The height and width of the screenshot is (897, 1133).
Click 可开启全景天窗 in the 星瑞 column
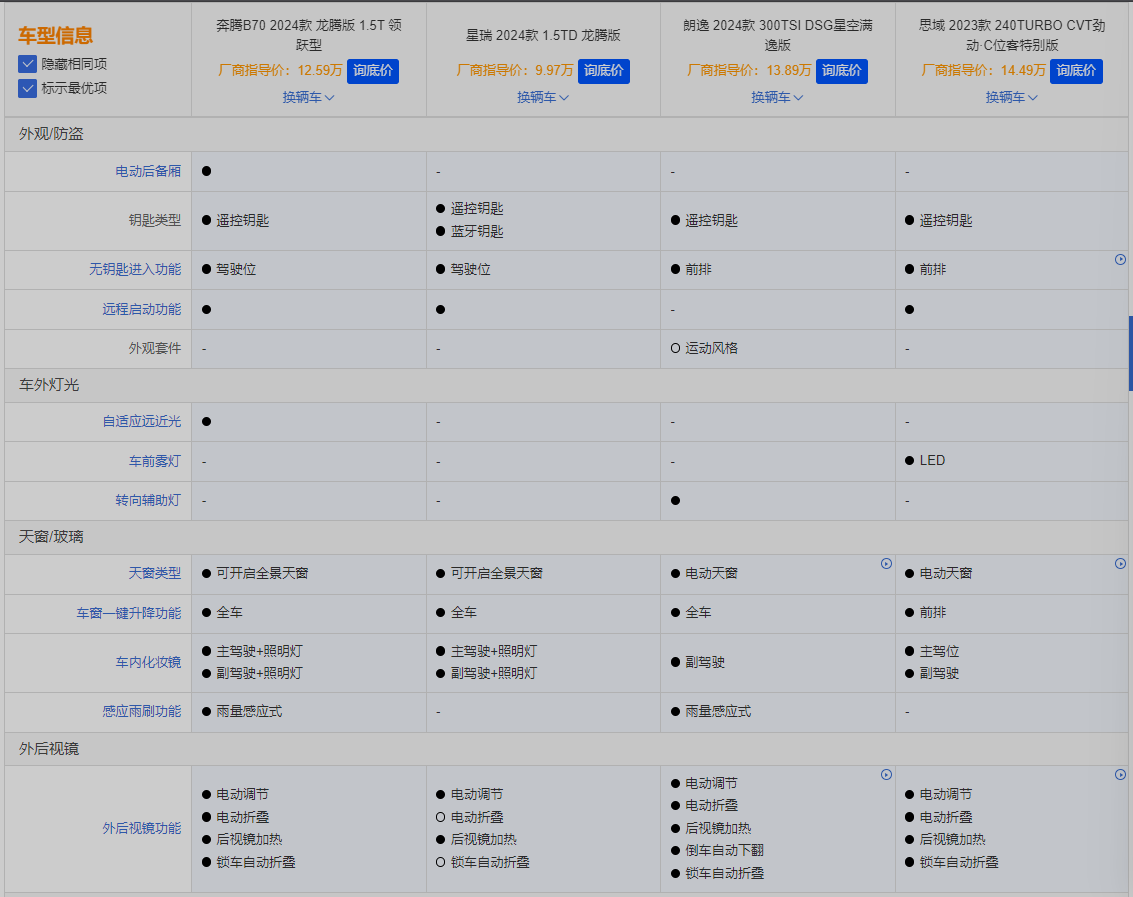point(497,573)
